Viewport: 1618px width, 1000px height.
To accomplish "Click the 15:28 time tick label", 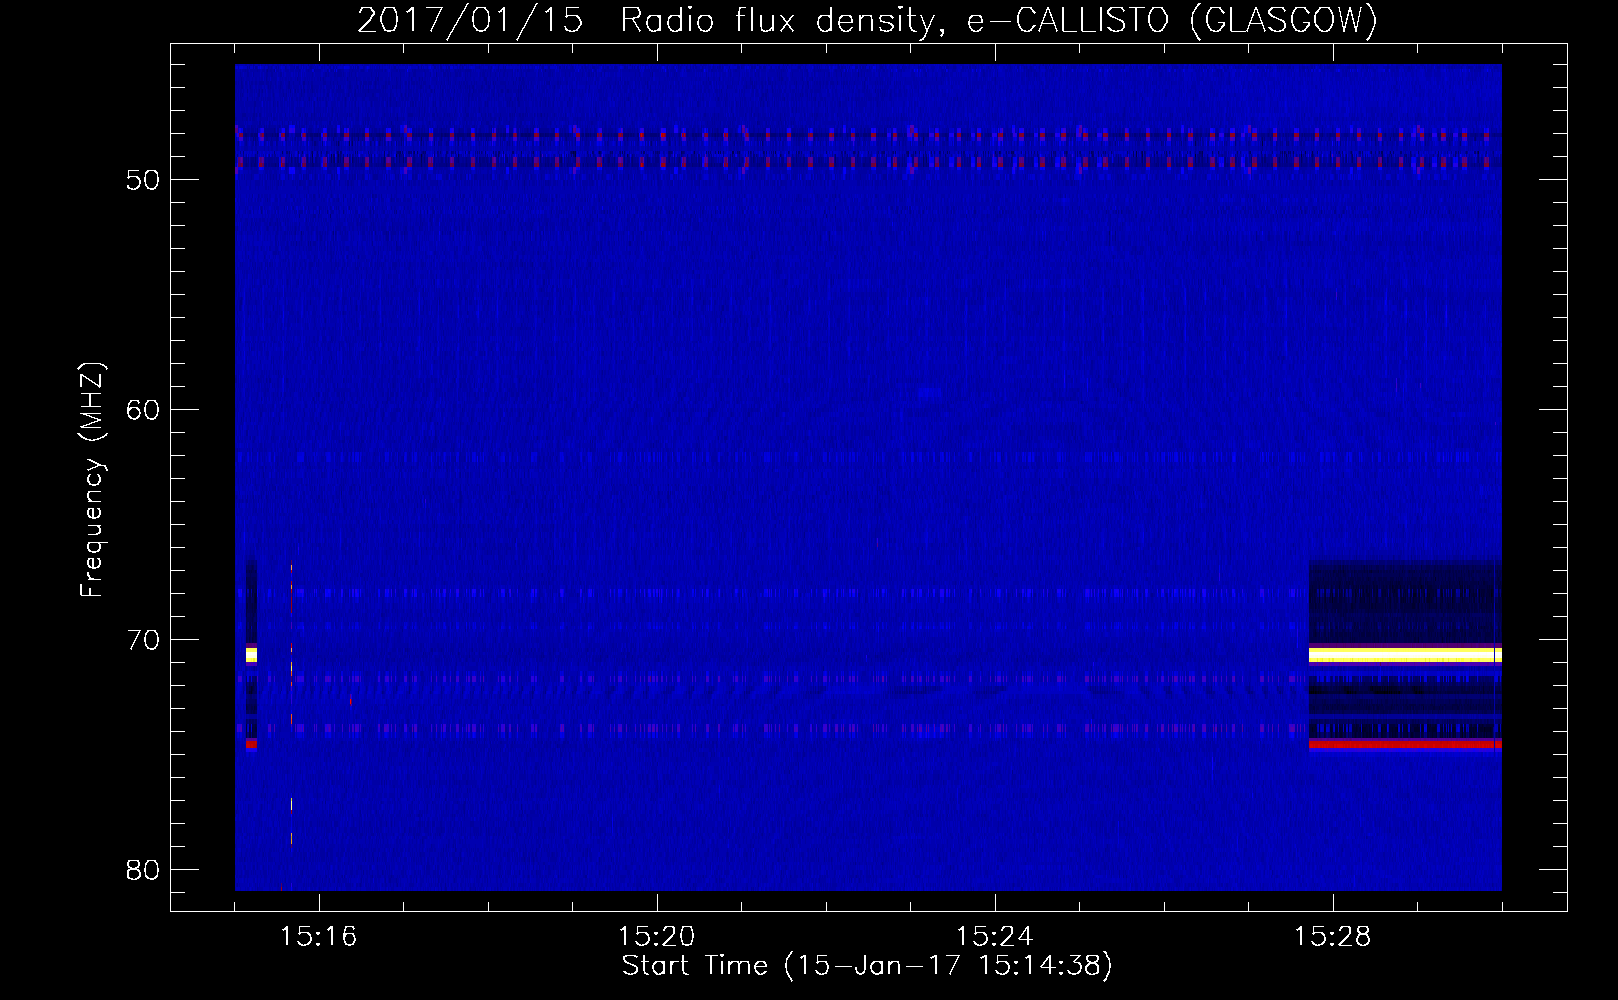I will [x=1333, y=937].
